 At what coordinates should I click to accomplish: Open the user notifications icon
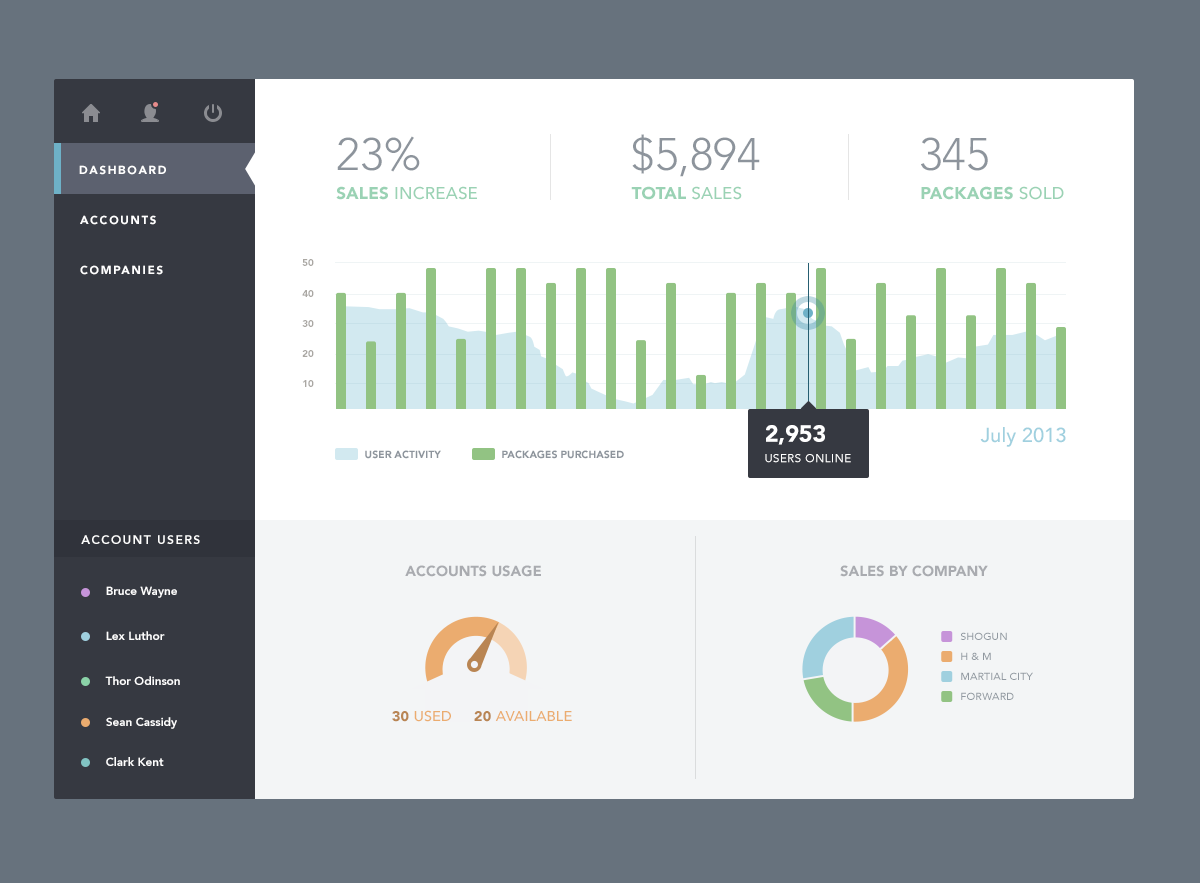[150, 113]
